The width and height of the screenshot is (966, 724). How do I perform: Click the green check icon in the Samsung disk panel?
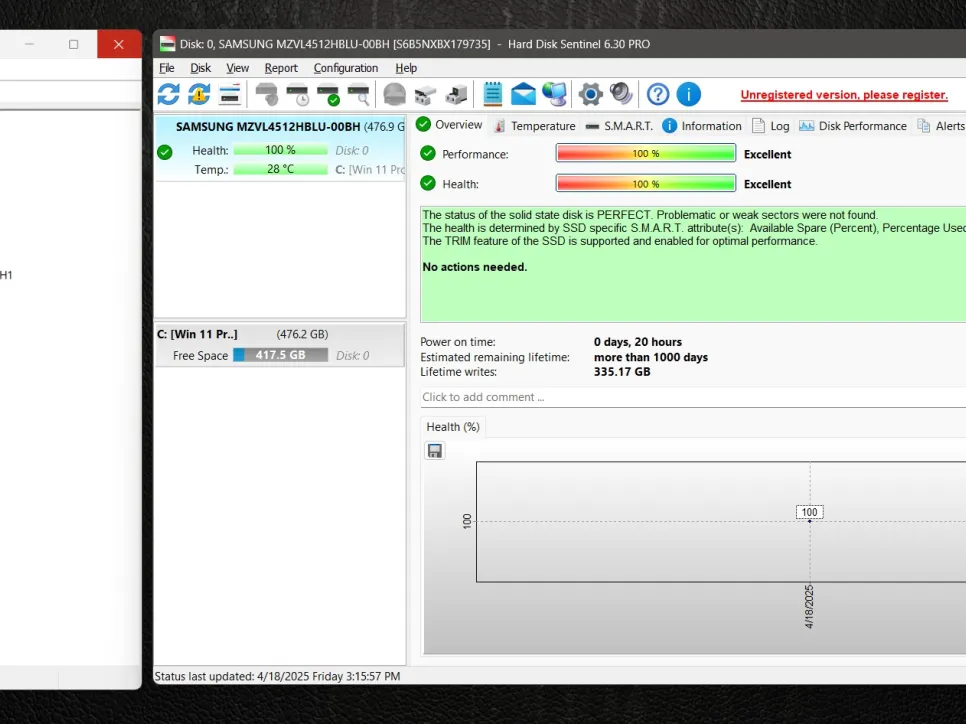(164, 152)
